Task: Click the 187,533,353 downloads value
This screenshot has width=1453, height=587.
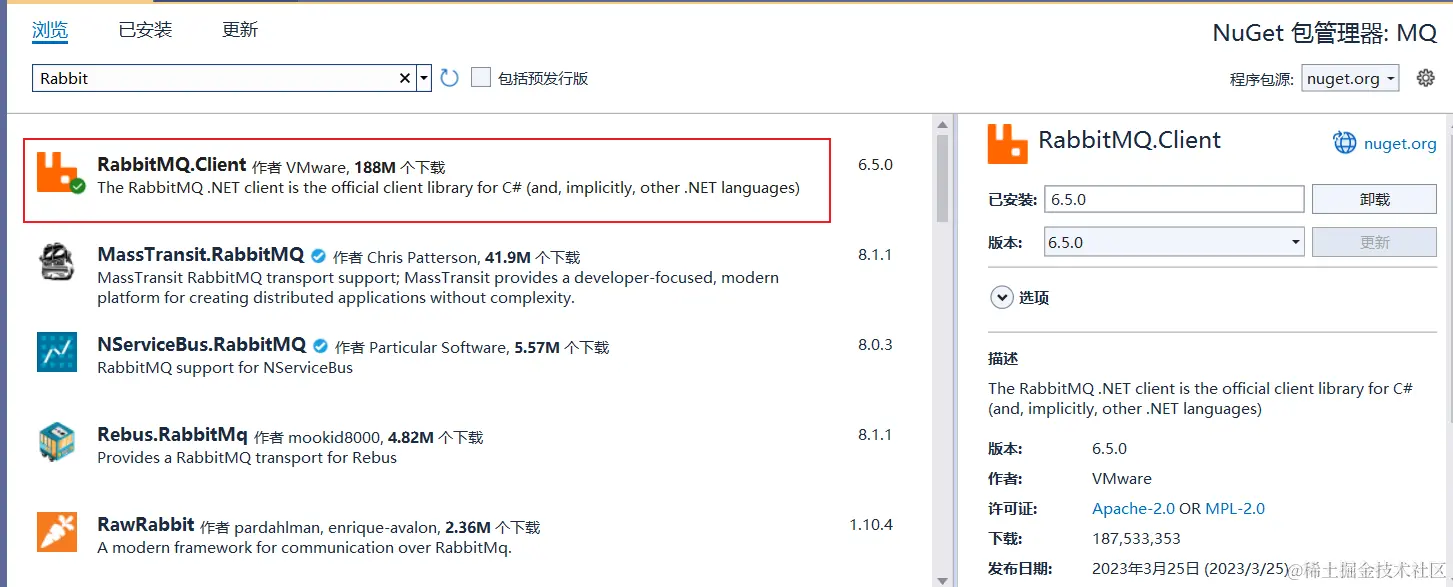Action: tap(1136, 538)
